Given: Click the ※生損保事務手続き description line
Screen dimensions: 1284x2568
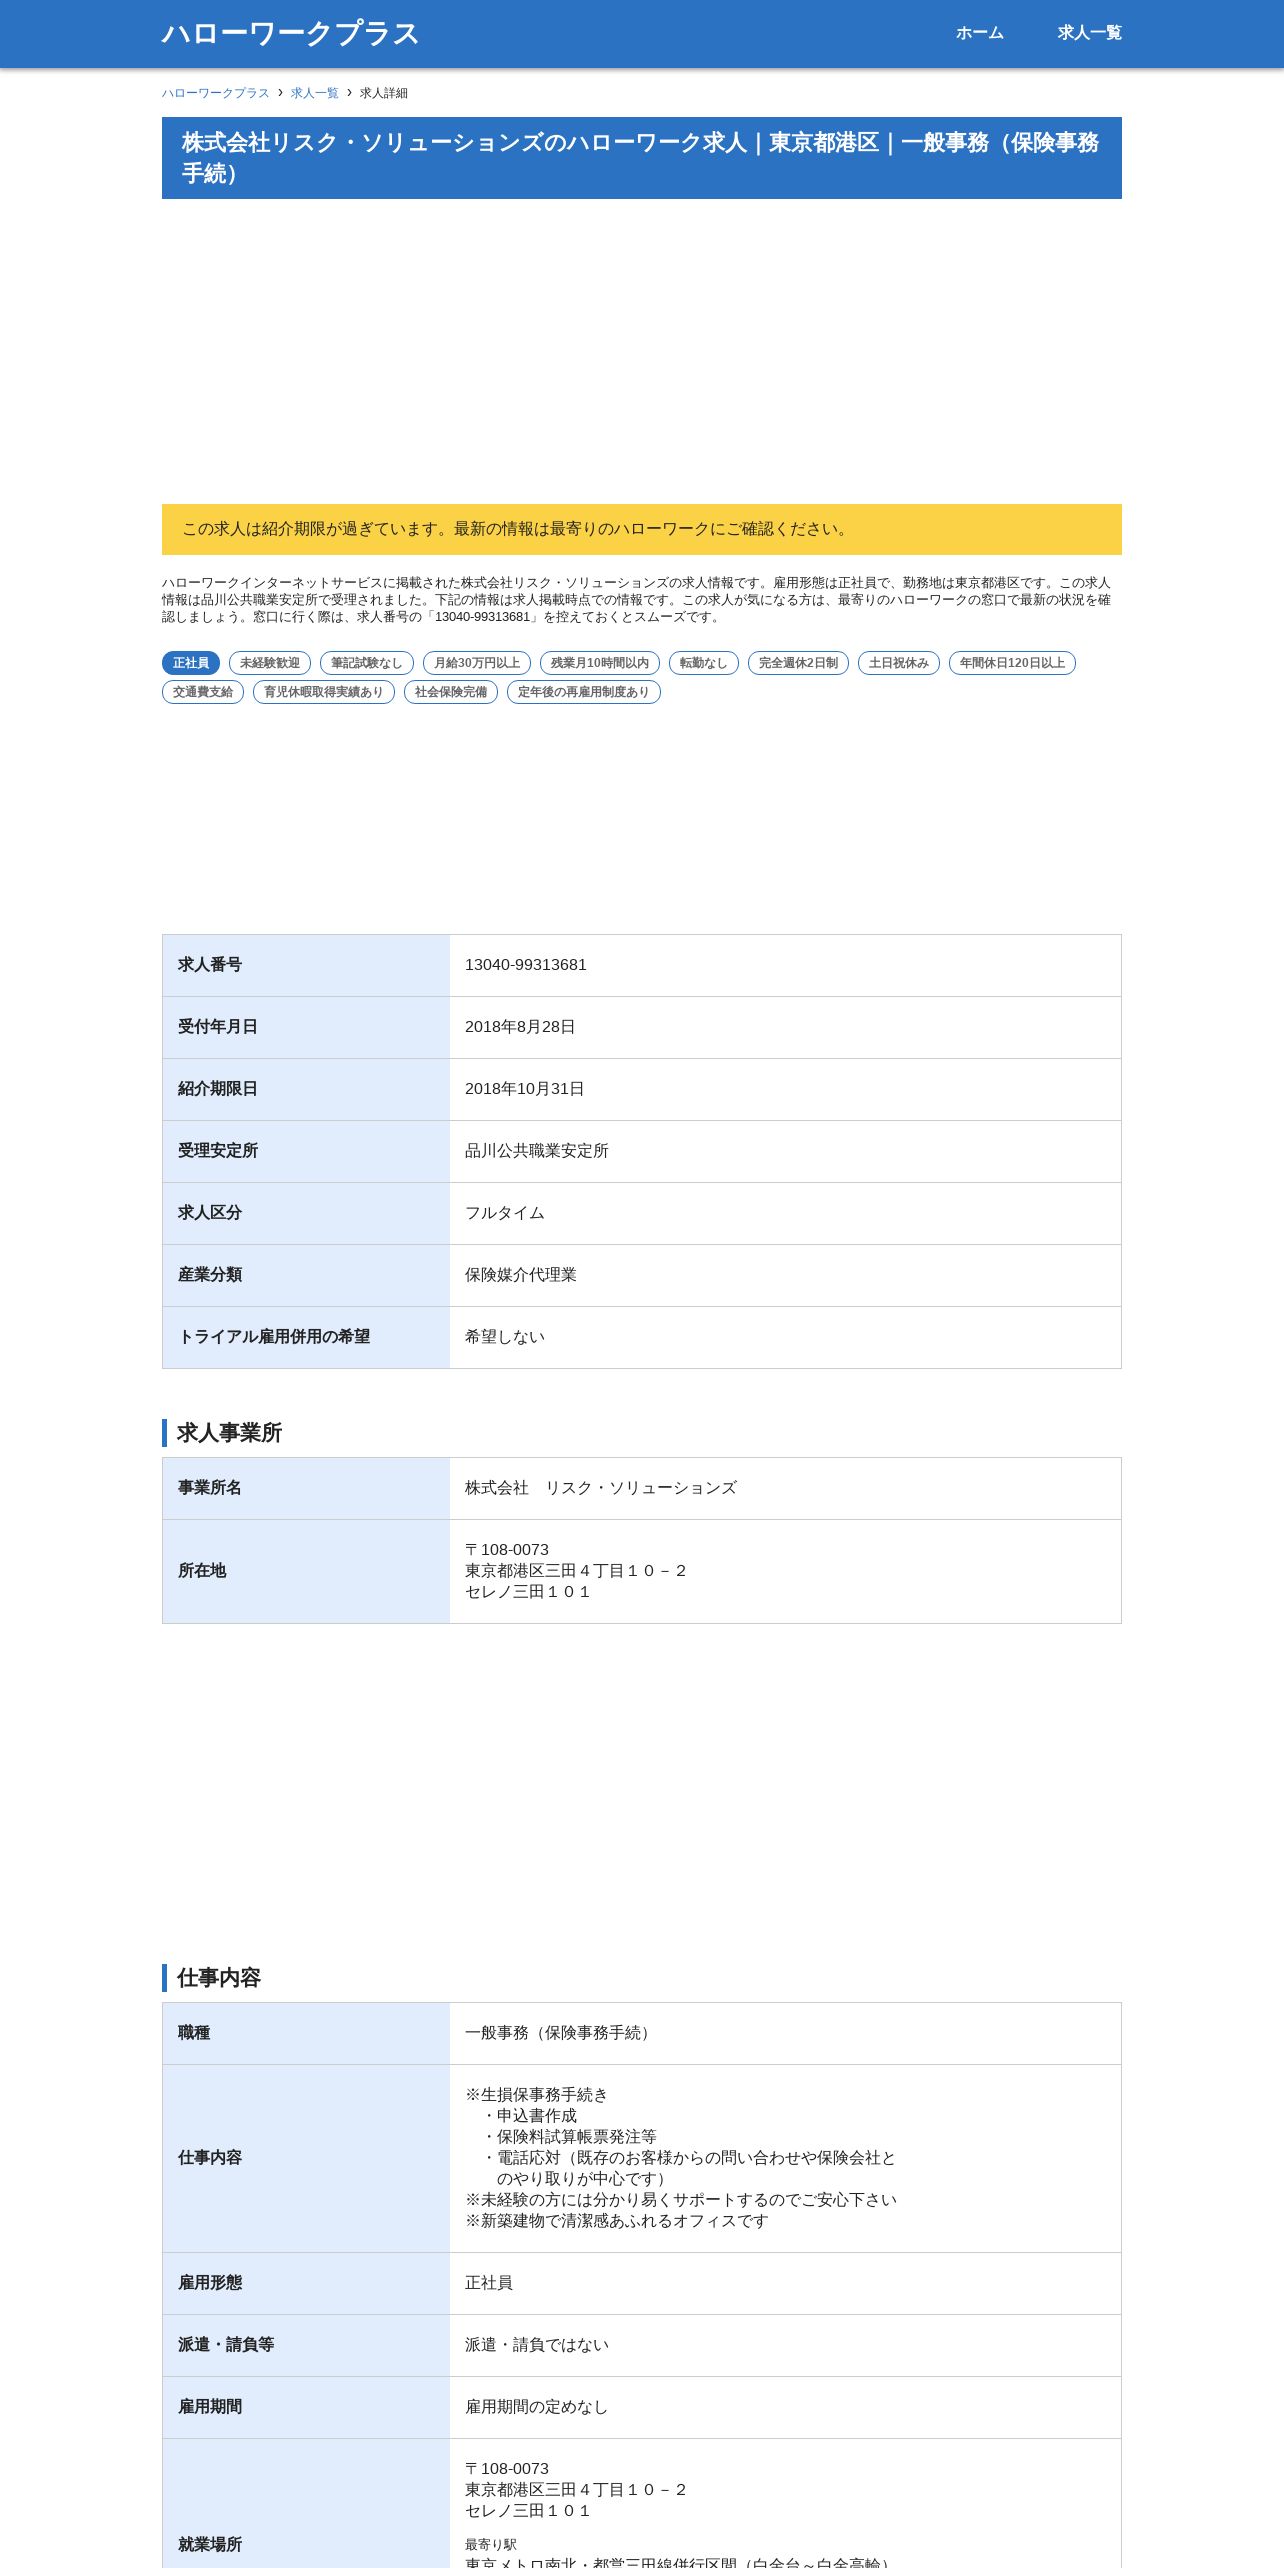Looking at the screenshot, I should pos(537,2095).
